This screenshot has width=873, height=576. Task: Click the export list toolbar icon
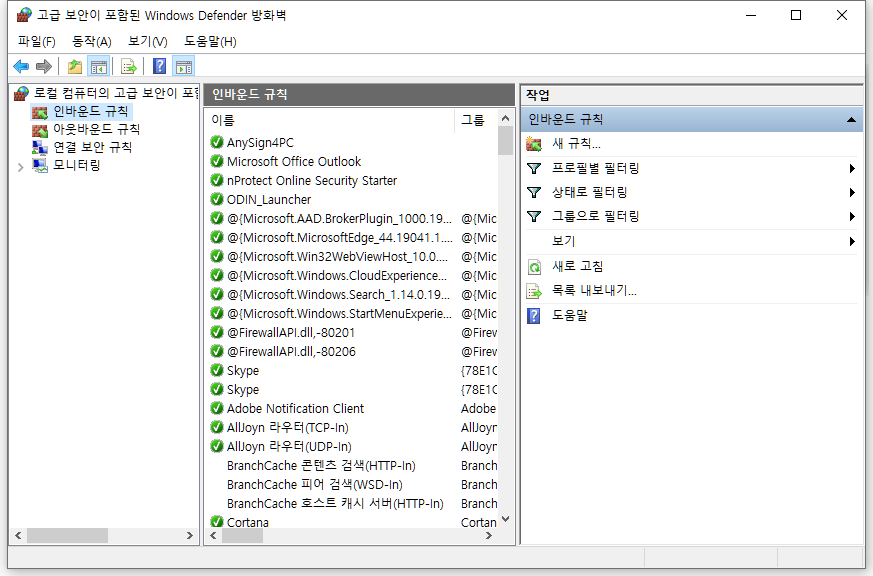point(129,67)
